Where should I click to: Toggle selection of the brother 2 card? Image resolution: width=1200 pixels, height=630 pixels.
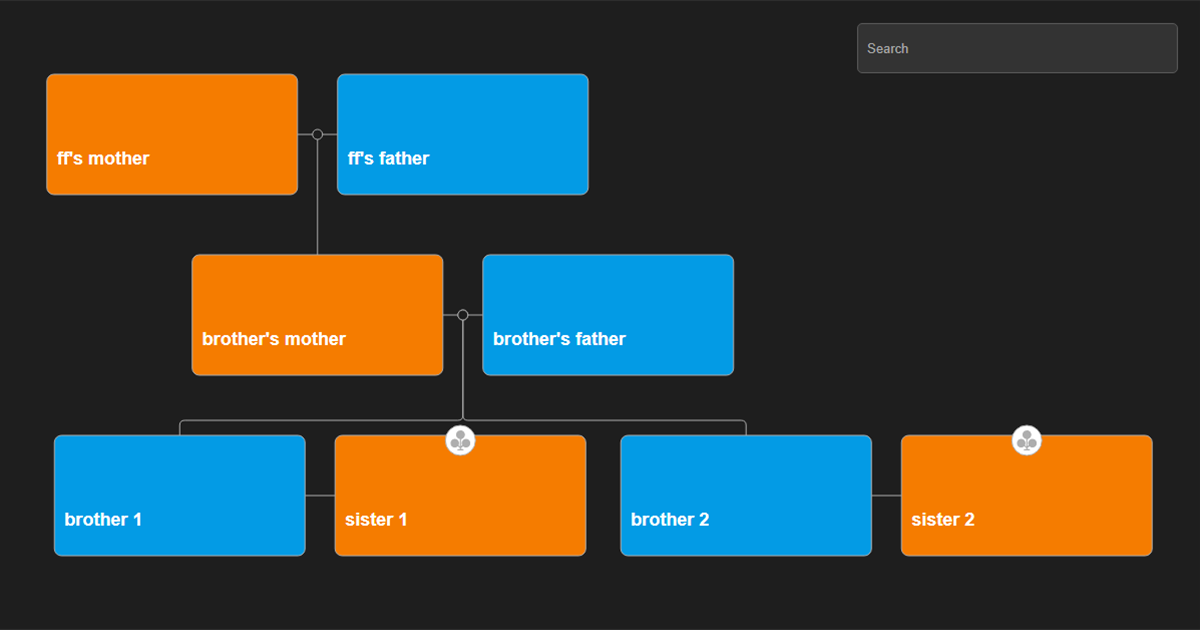pyautogui.click(x=746, y=495)
